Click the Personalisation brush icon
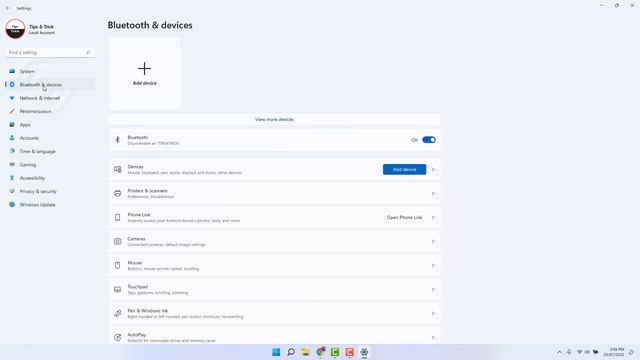This screenshot has height=360, width=640. tap(12, 111)
